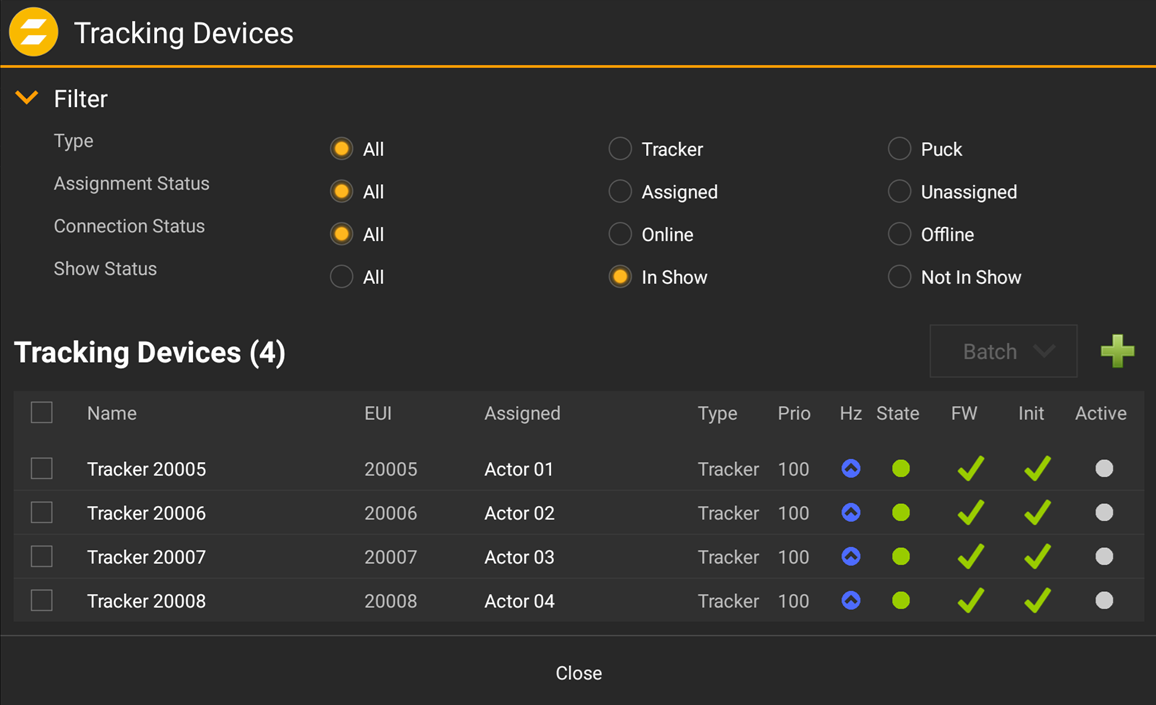This screenshot has height=705, width=1156.
Task: Collapse the Filter section
Action: [x=26, y=98]
